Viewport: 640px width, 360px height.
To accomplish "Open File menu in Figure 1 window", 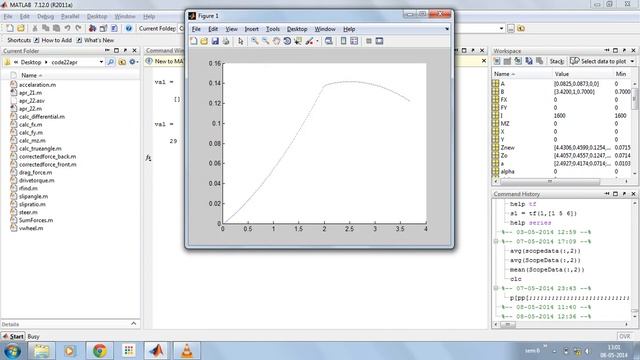I will [196, 29].
